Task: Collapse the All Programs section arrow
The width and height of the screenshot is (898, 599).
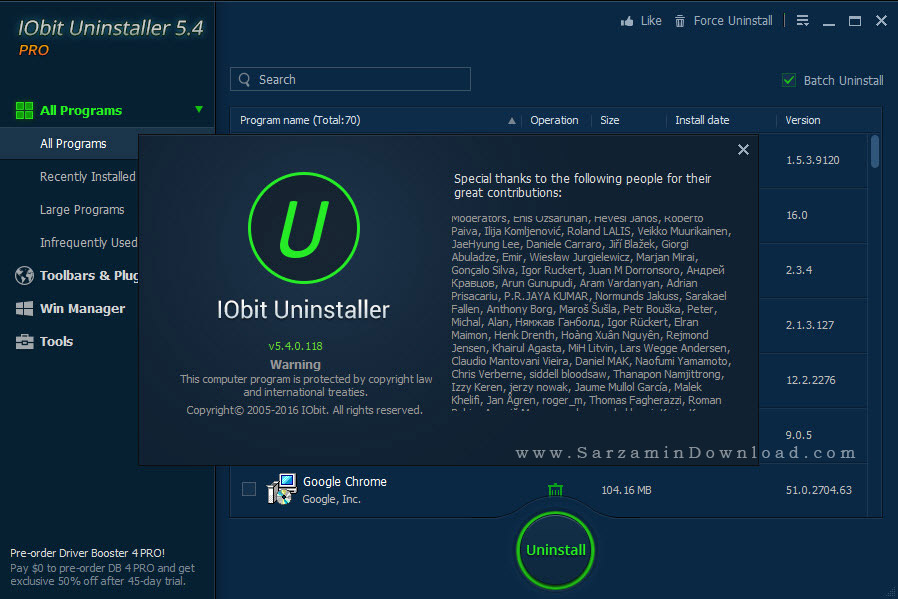Action: [199, 109]
